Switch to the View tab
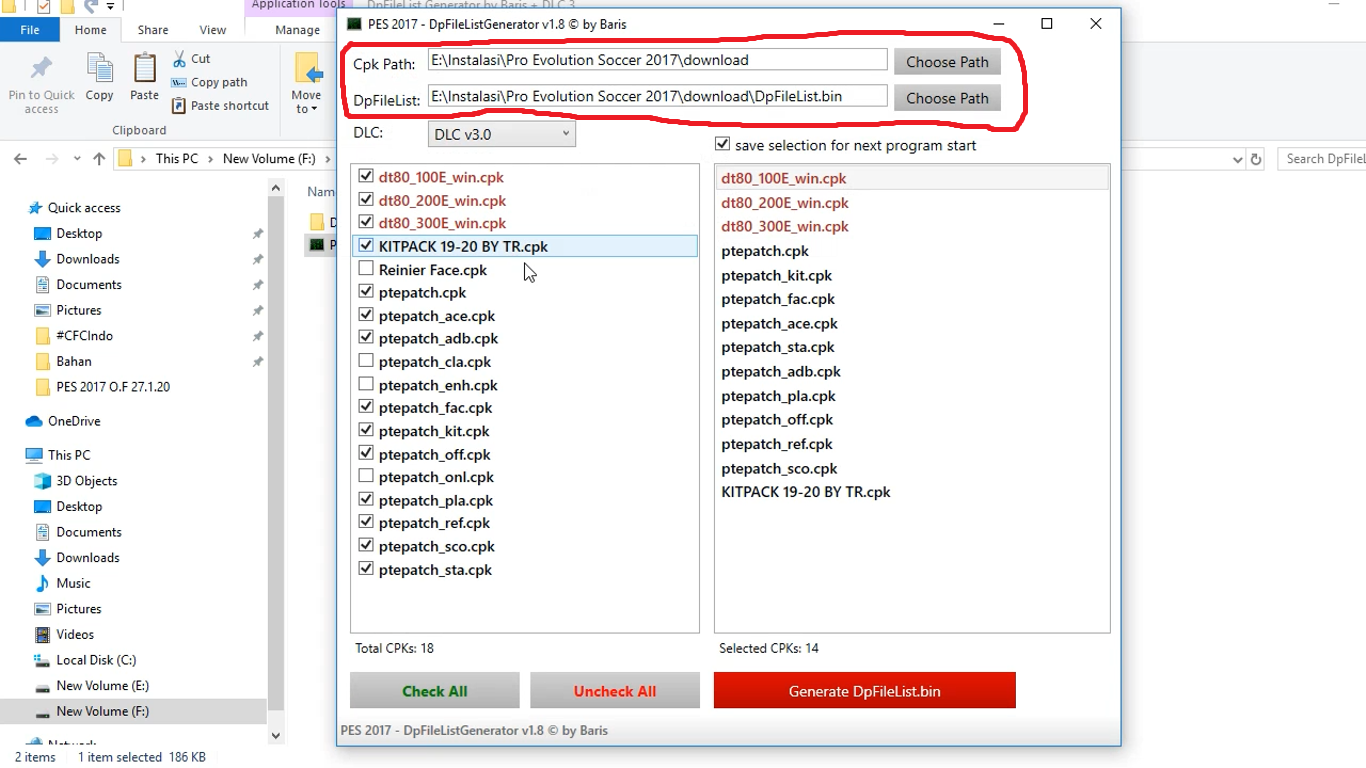The height and width of the screenshot is (768, 1366). [212, 30]
